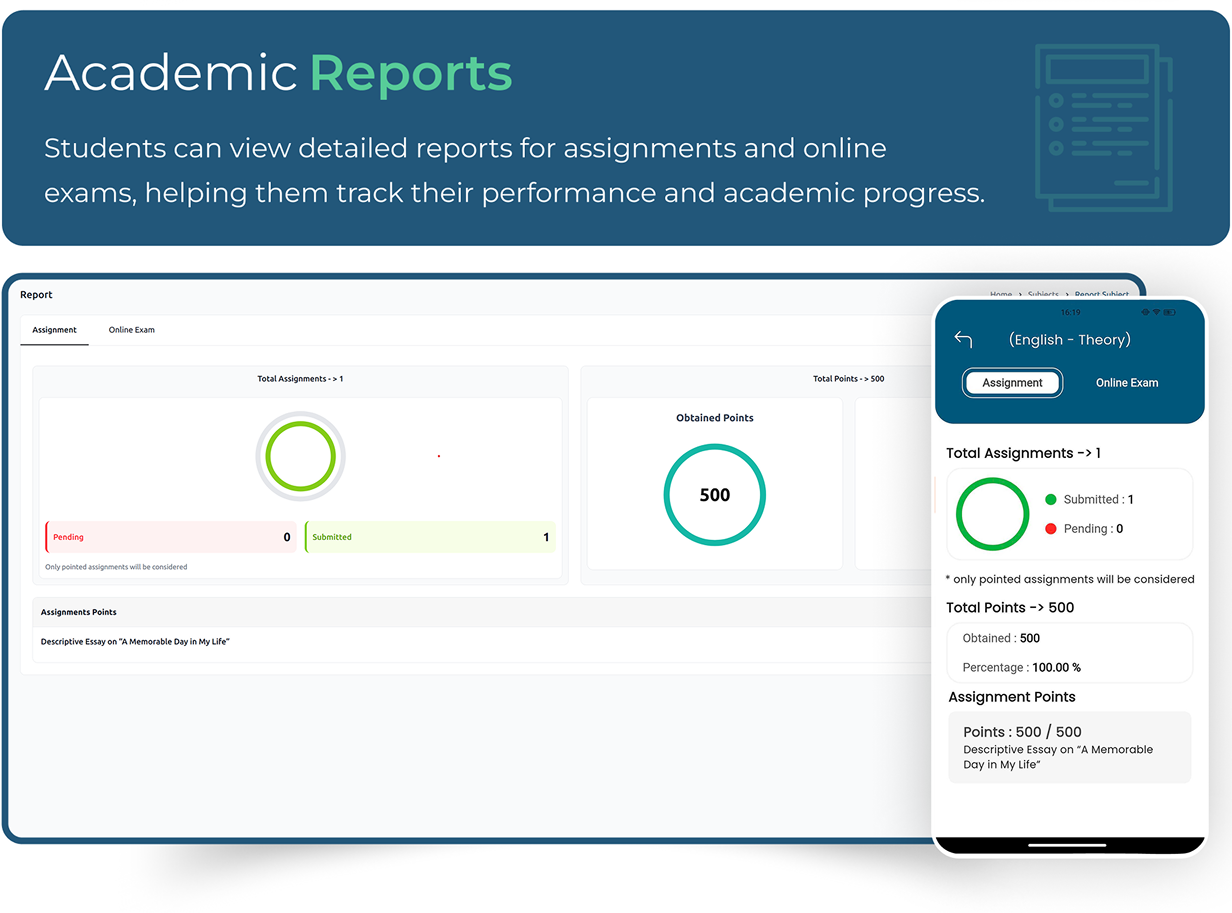Toggle the Assignment segment on the mobile app

[1012, 382]
